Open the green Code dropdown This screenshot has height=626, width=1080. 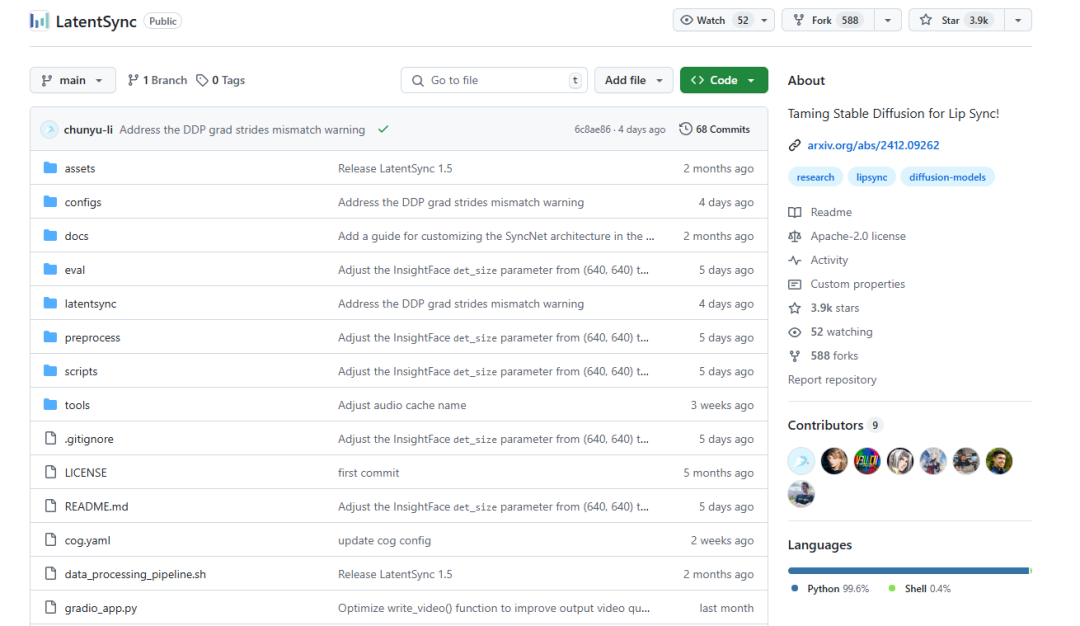724,80
